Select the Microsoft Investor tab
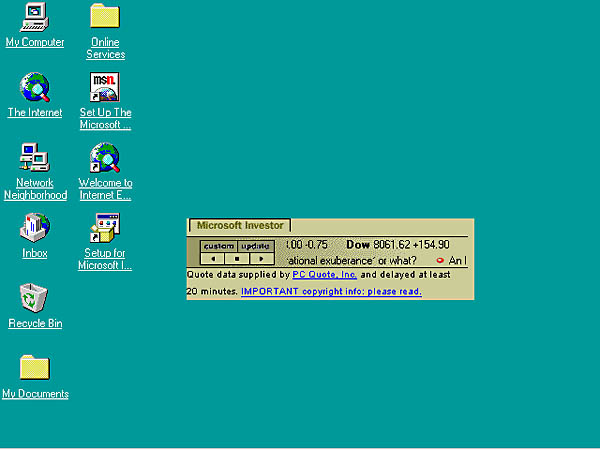 point(239,226)
